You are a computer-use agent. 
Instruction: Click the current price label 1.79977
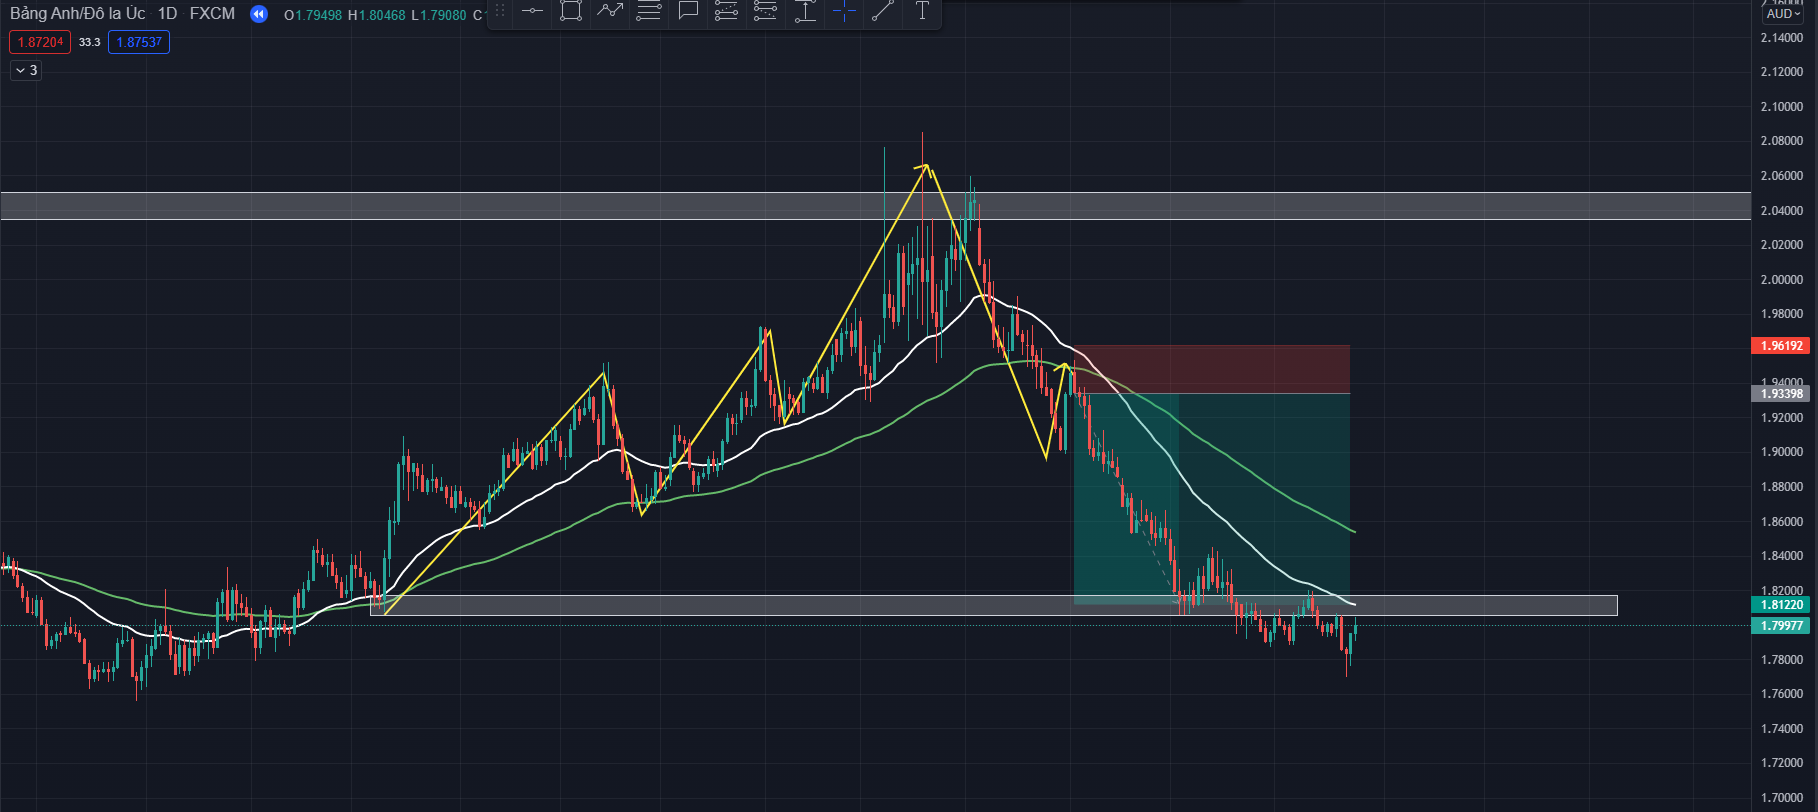(1781, 626)
